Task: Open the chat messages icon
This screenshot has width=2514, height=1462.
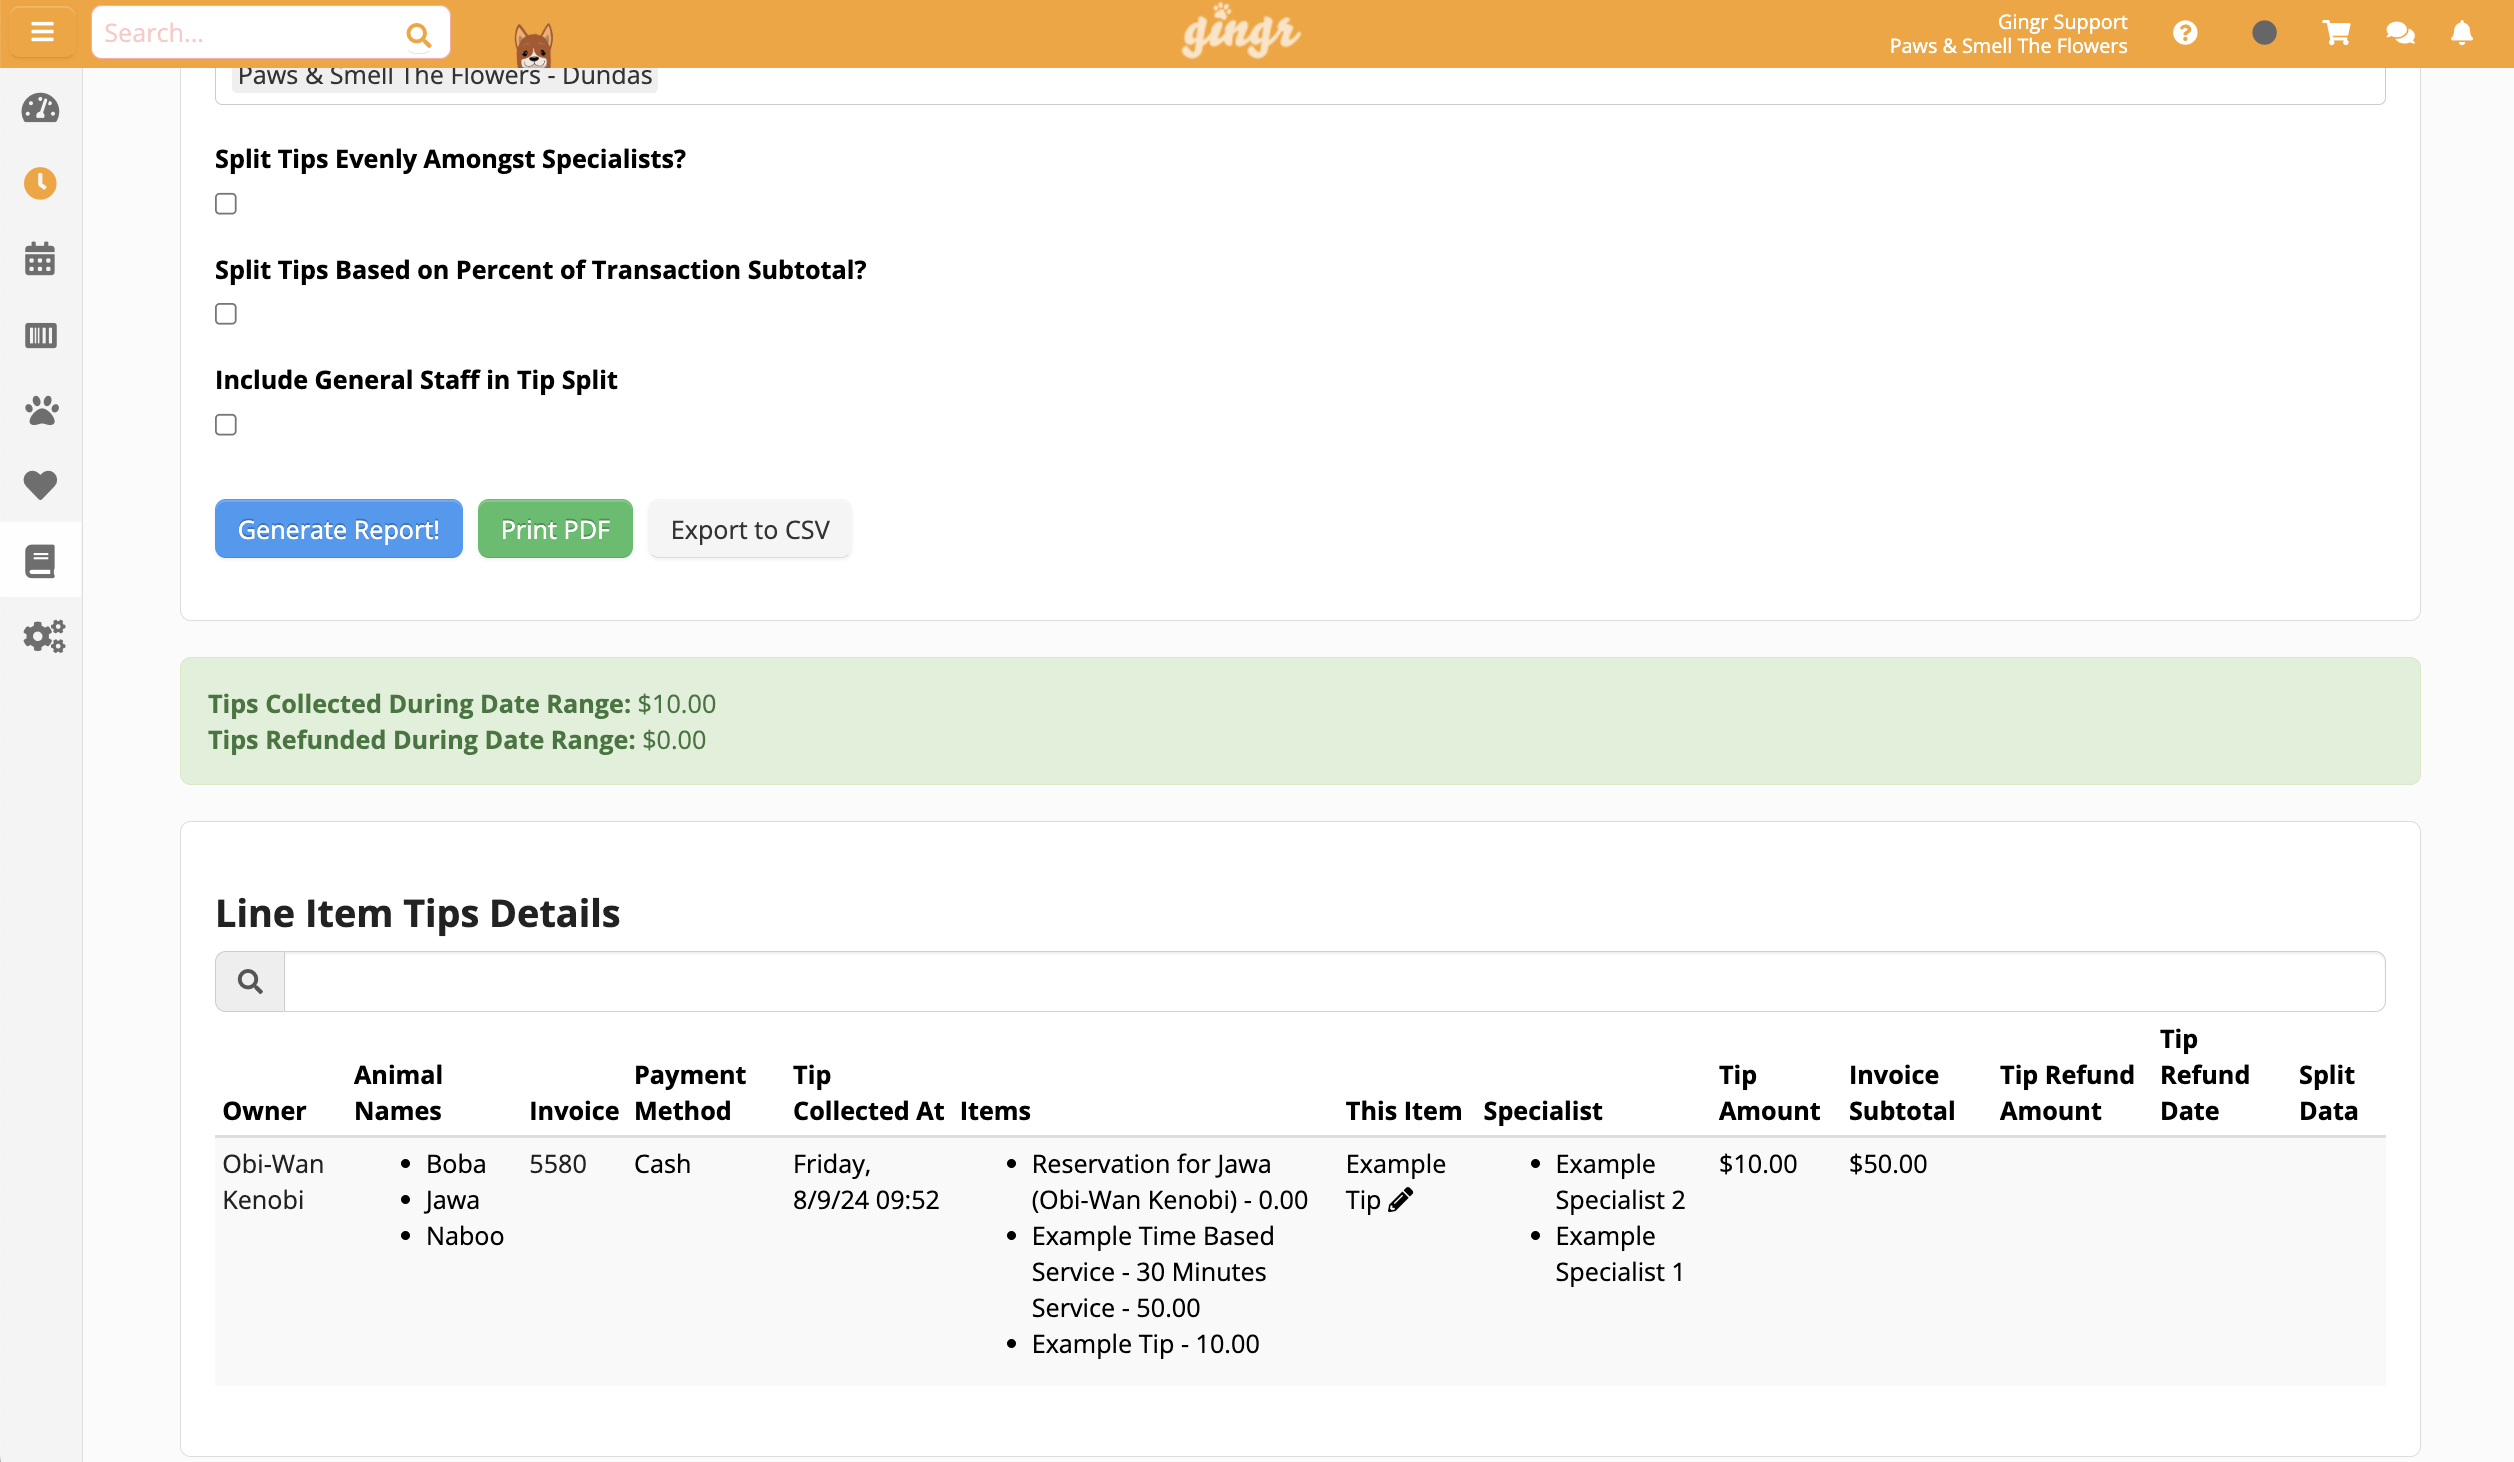Action: tap(2400, 32)
